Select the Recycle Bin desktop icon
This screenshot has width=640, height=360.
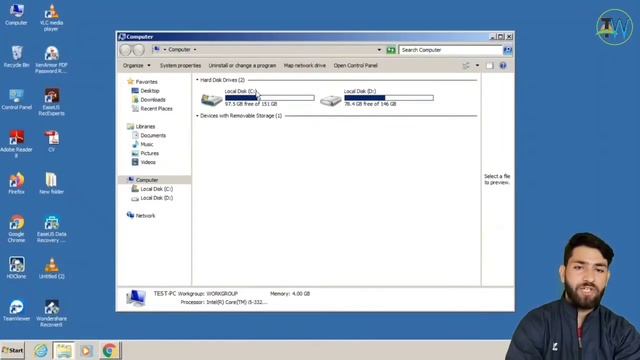16,56
